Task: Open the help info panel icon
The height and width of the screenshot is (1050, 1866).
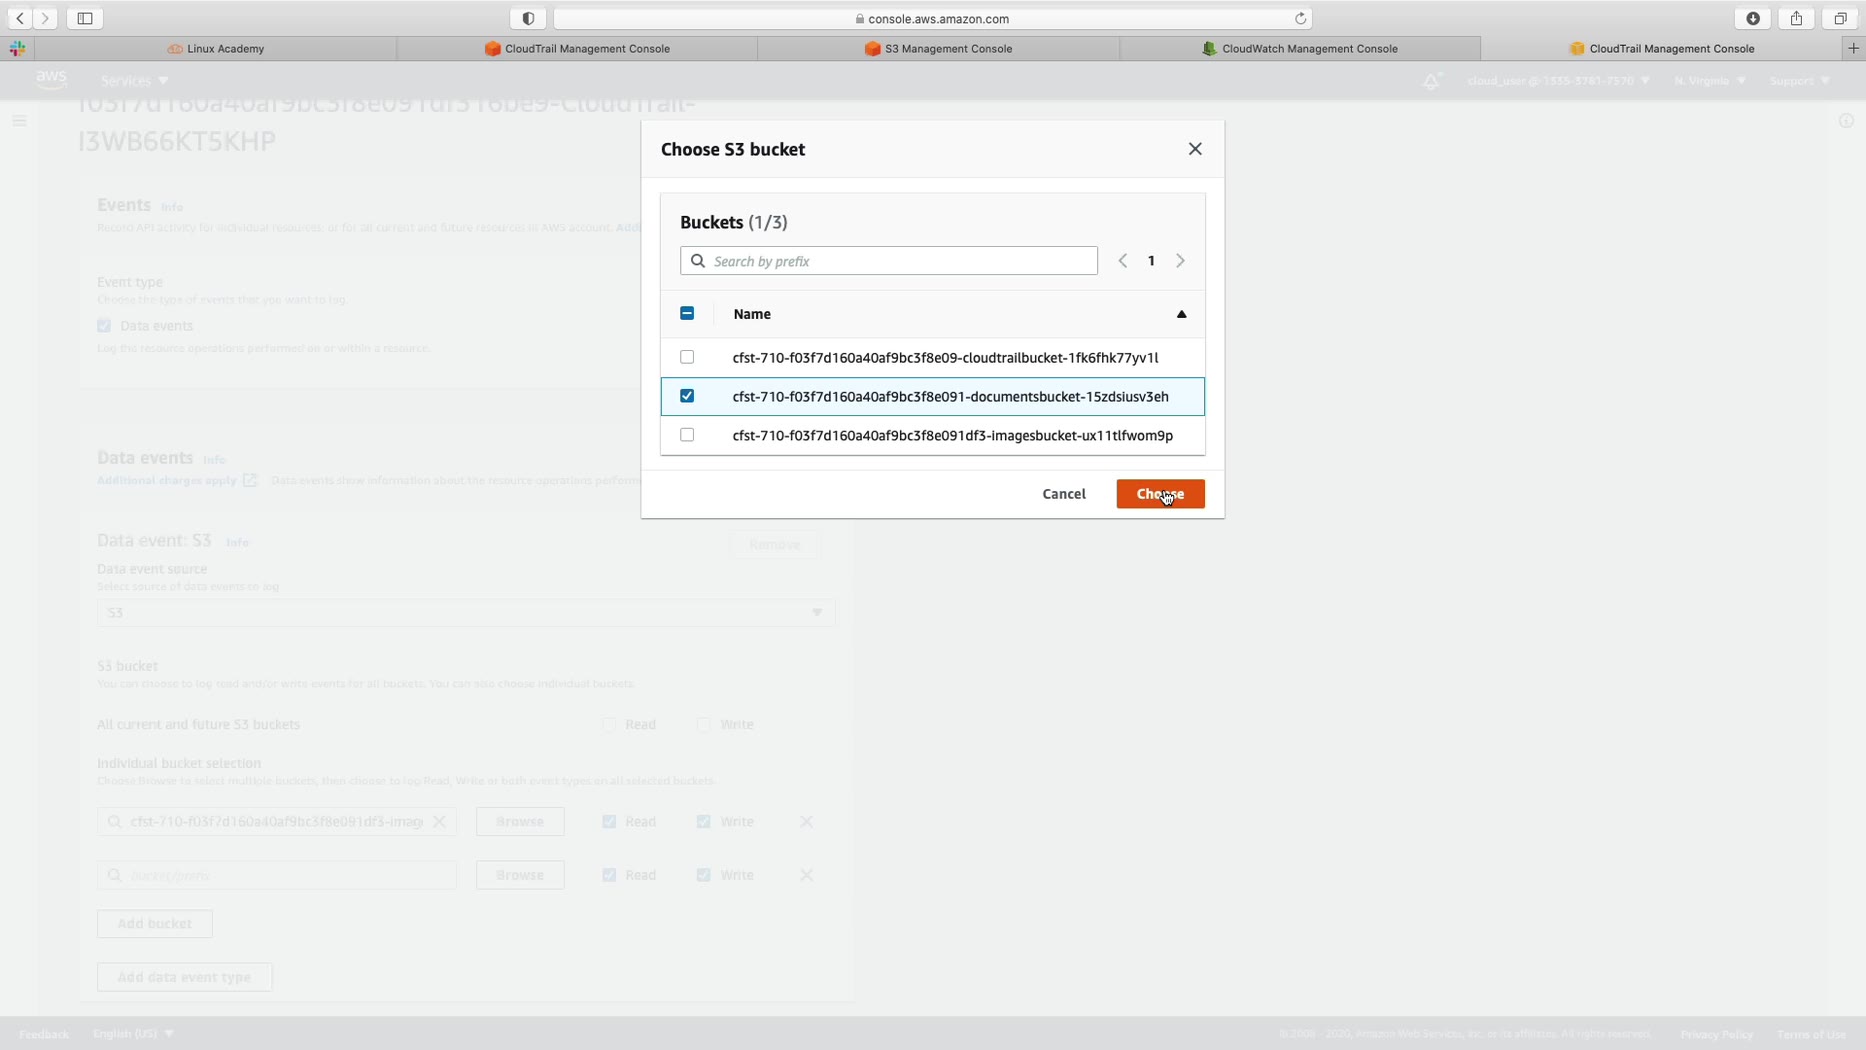Action: coord(1846,121)
